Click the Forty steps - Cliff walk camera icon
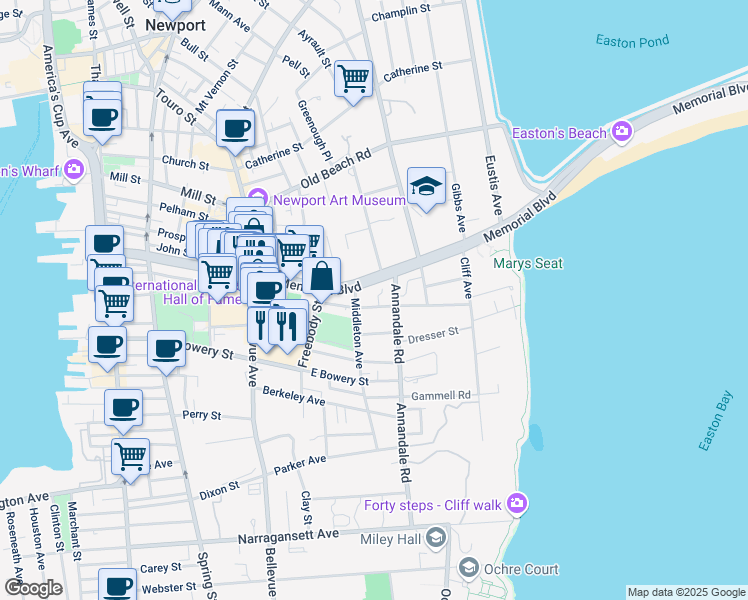This screenshot has width=748, height=600. click(518, 504)
